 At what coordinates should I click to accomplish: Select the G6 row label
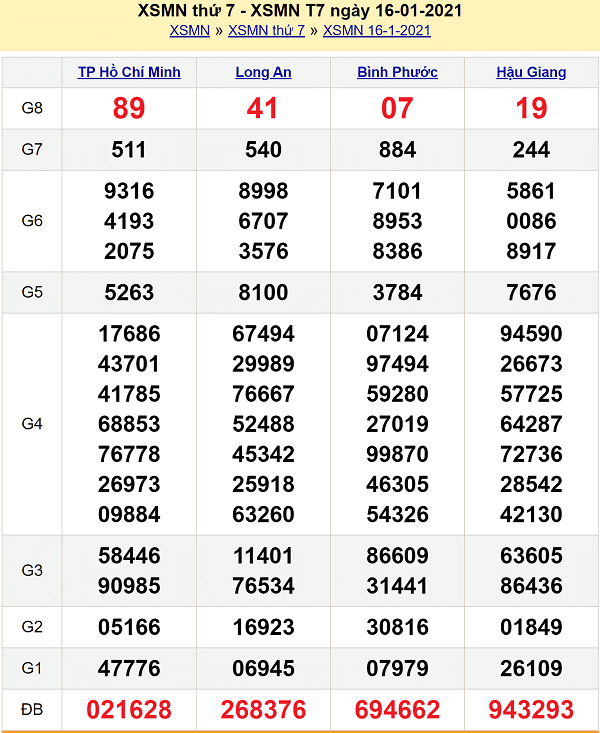[32, 221]
